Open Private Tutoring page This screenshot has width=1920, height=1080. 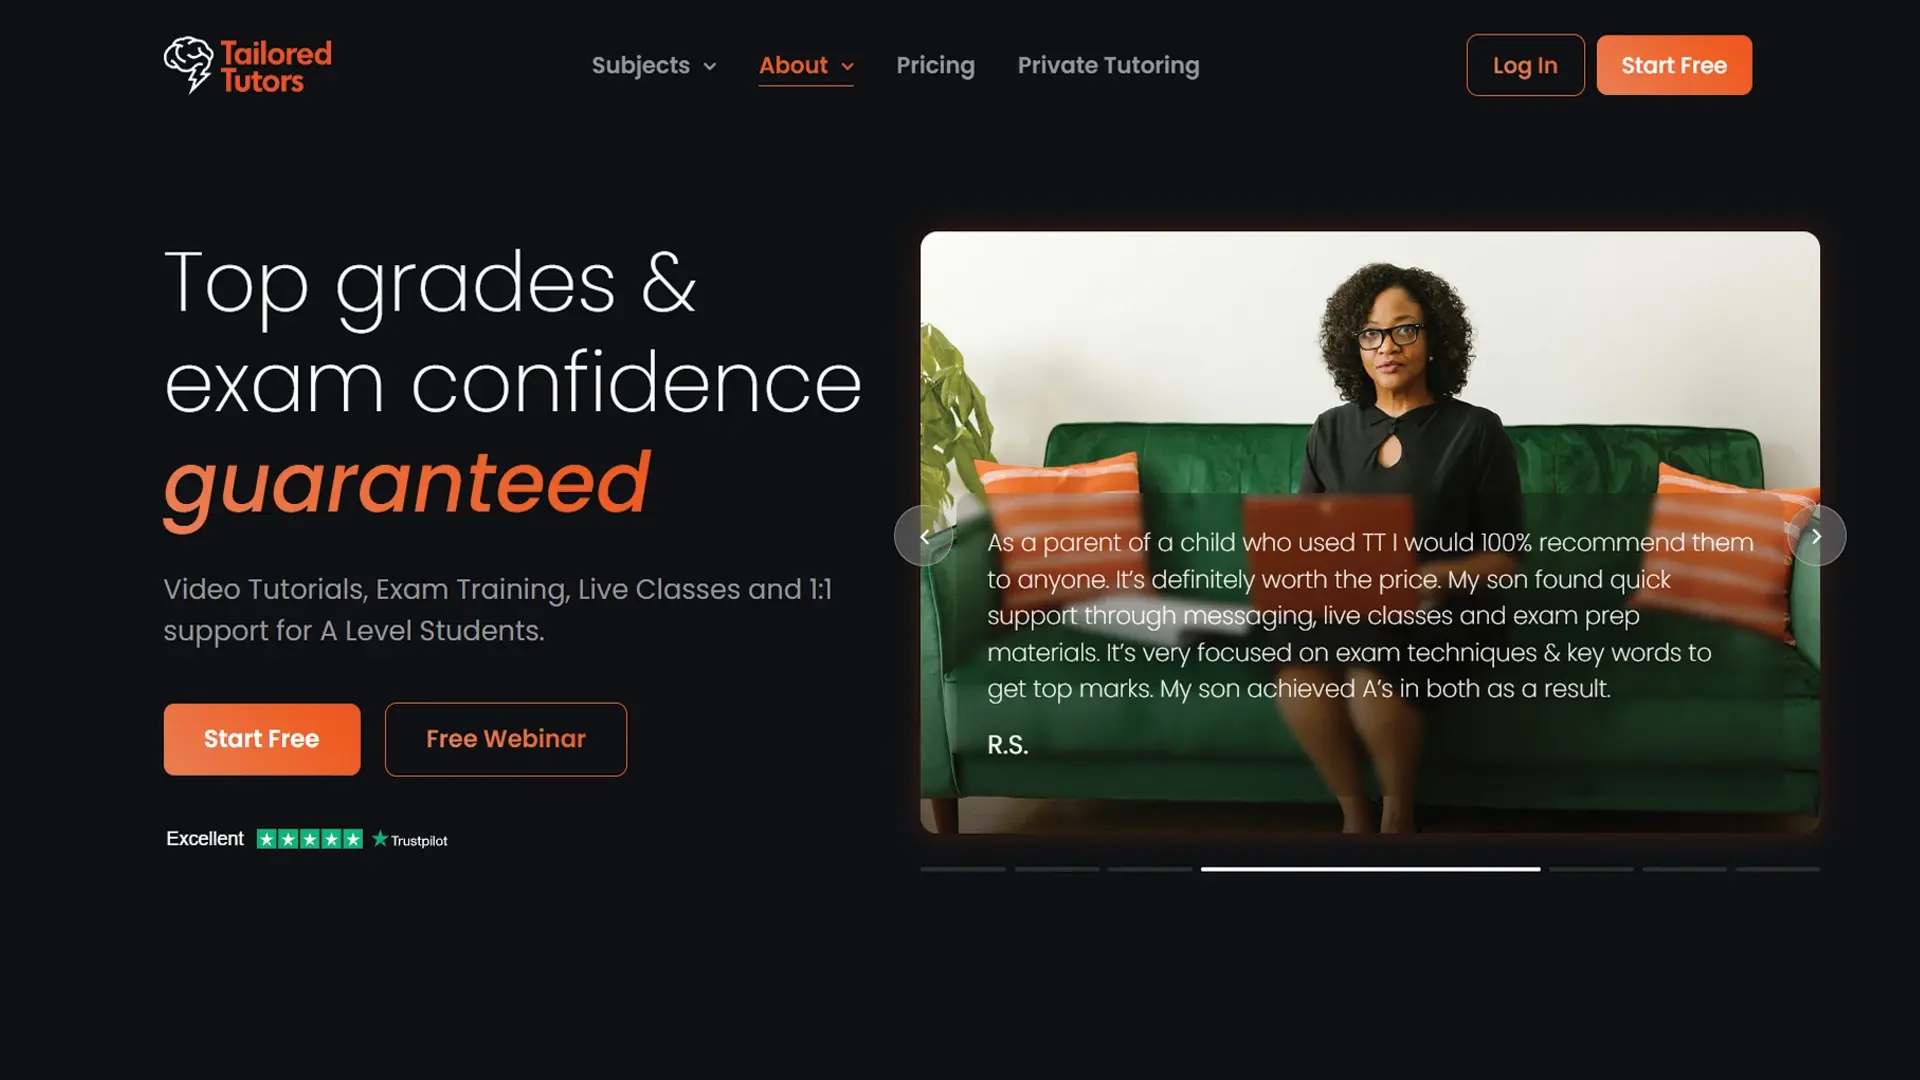point(1108,65)
